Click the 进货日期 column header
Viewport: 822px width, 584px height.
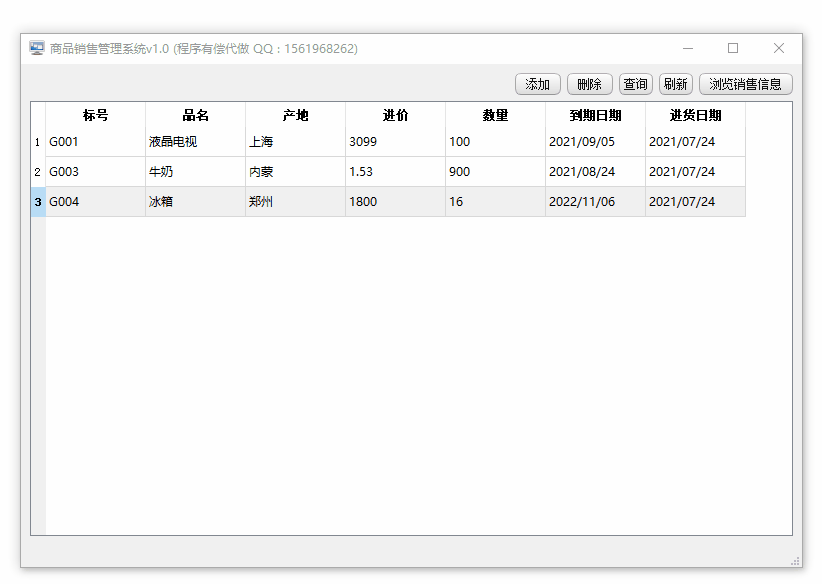[x=696, y=115]
